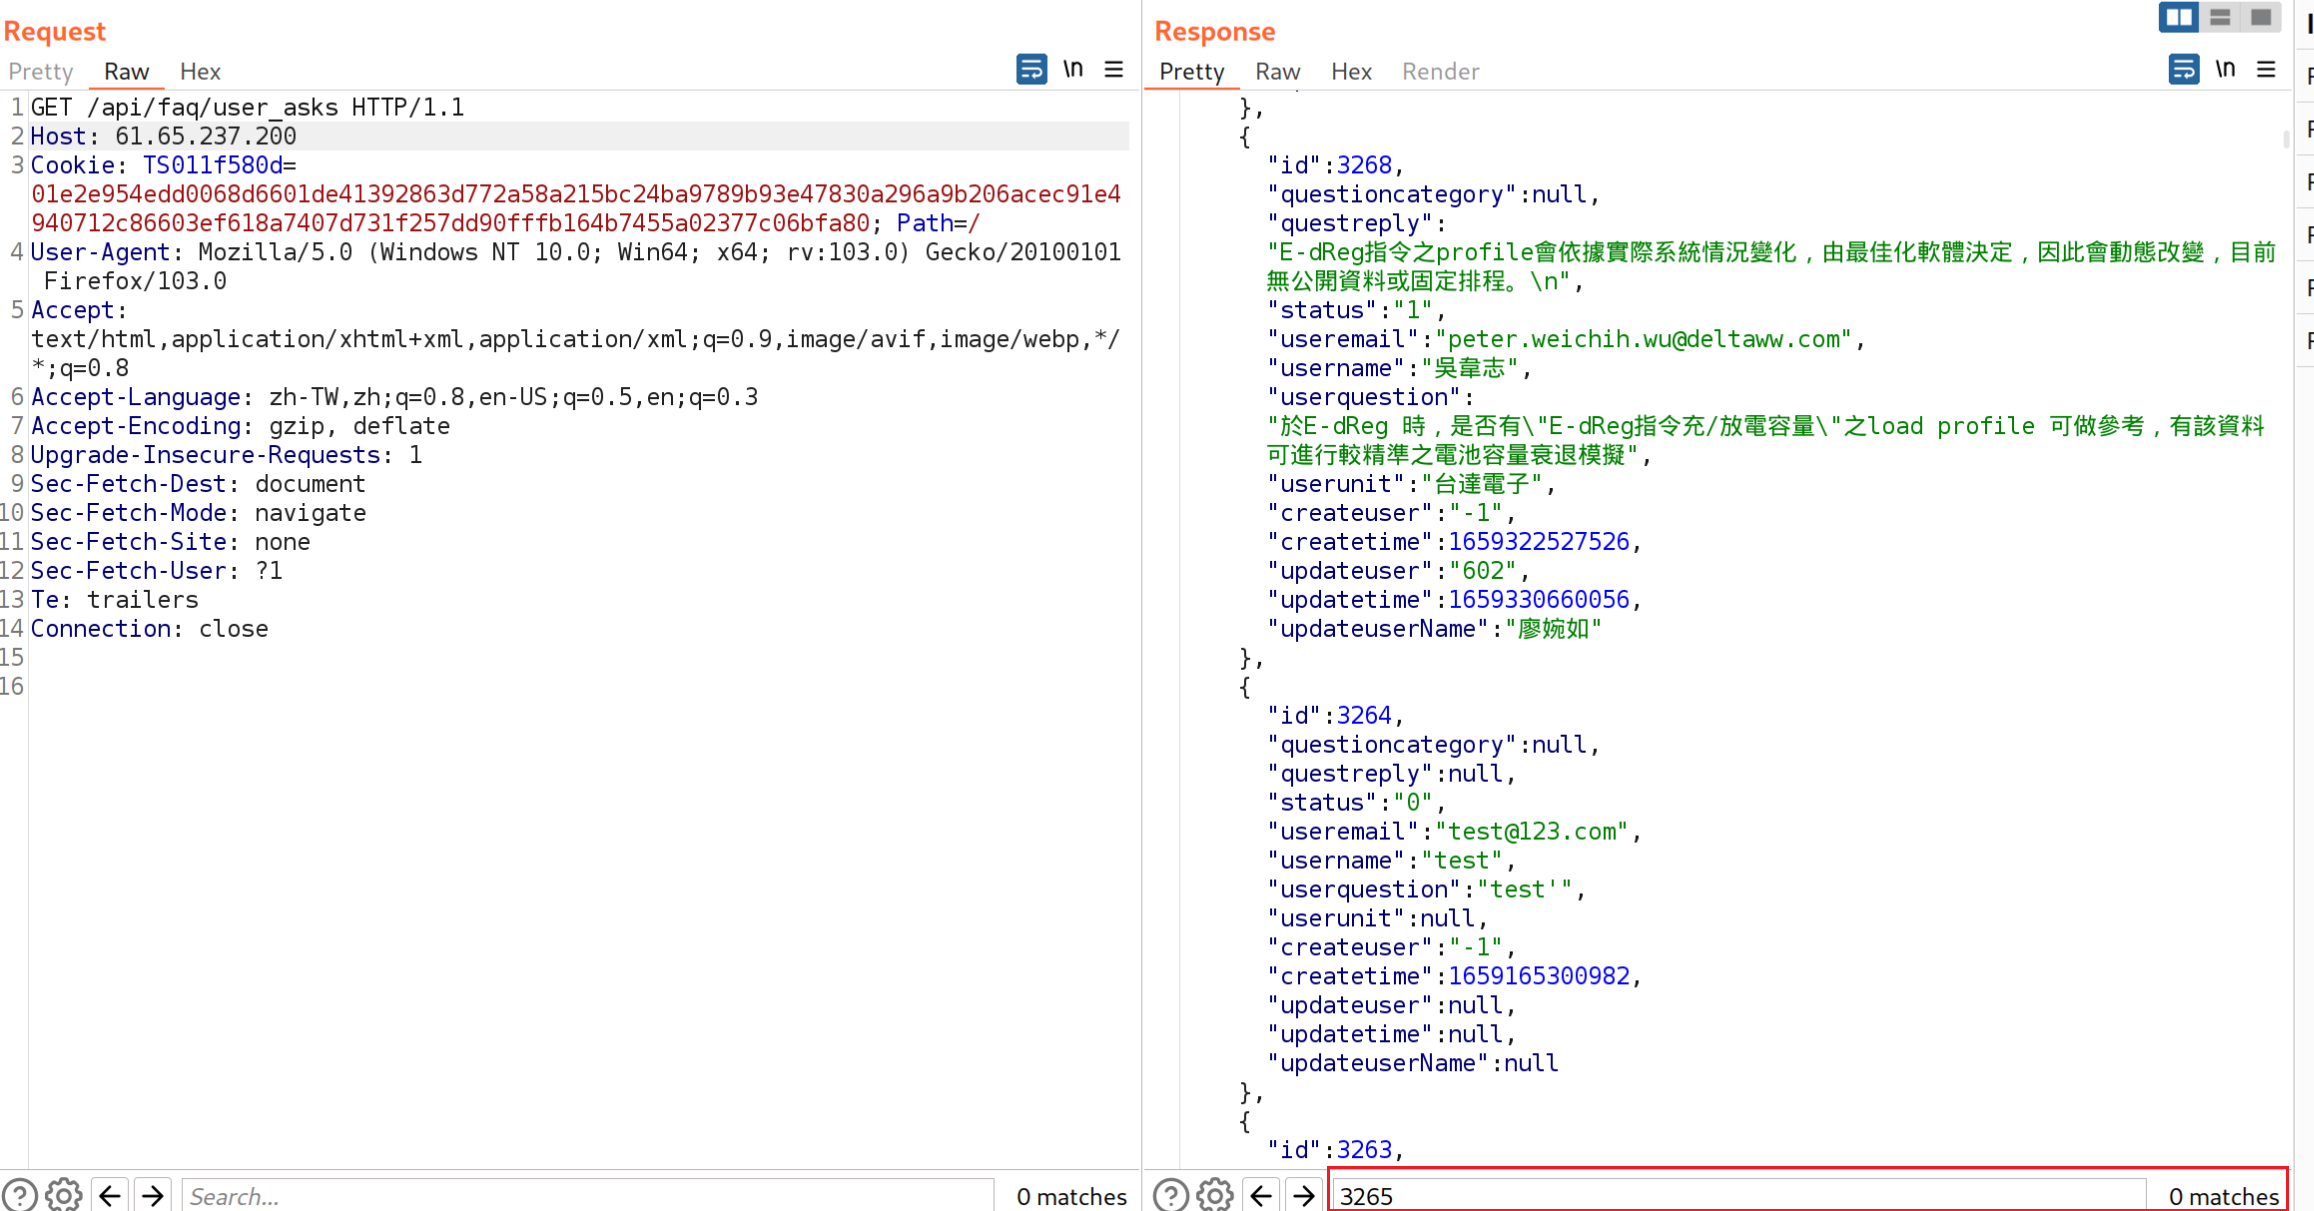Image resolution: width=2314 pixels, height=1211 pixels.
Task: Open Response panel options menu
Action: pyautogui.click(x=2266, y=69)
